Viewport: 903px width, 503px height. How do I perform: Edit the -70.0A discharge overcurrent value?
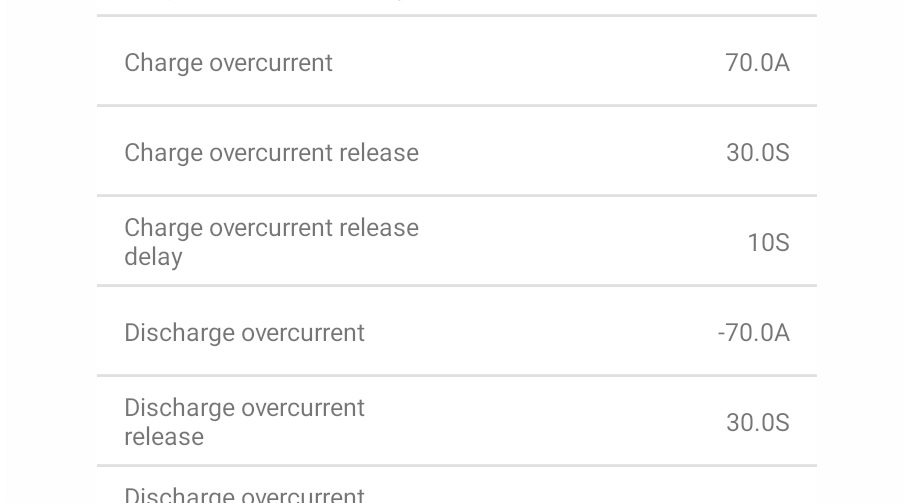(x=753, y=333)
